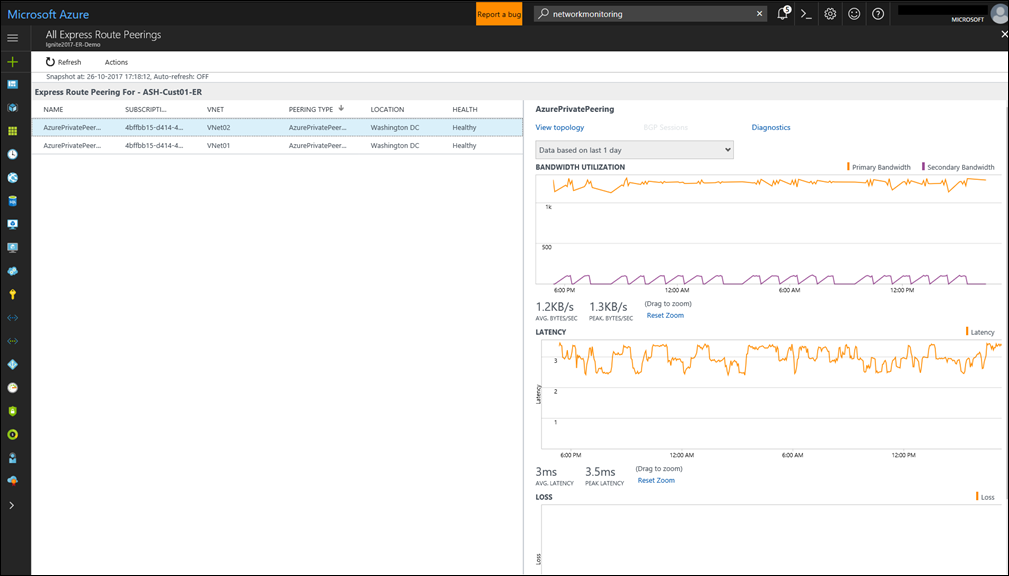
Task: Open portal settings gear icon
Action: click(830, 14)
